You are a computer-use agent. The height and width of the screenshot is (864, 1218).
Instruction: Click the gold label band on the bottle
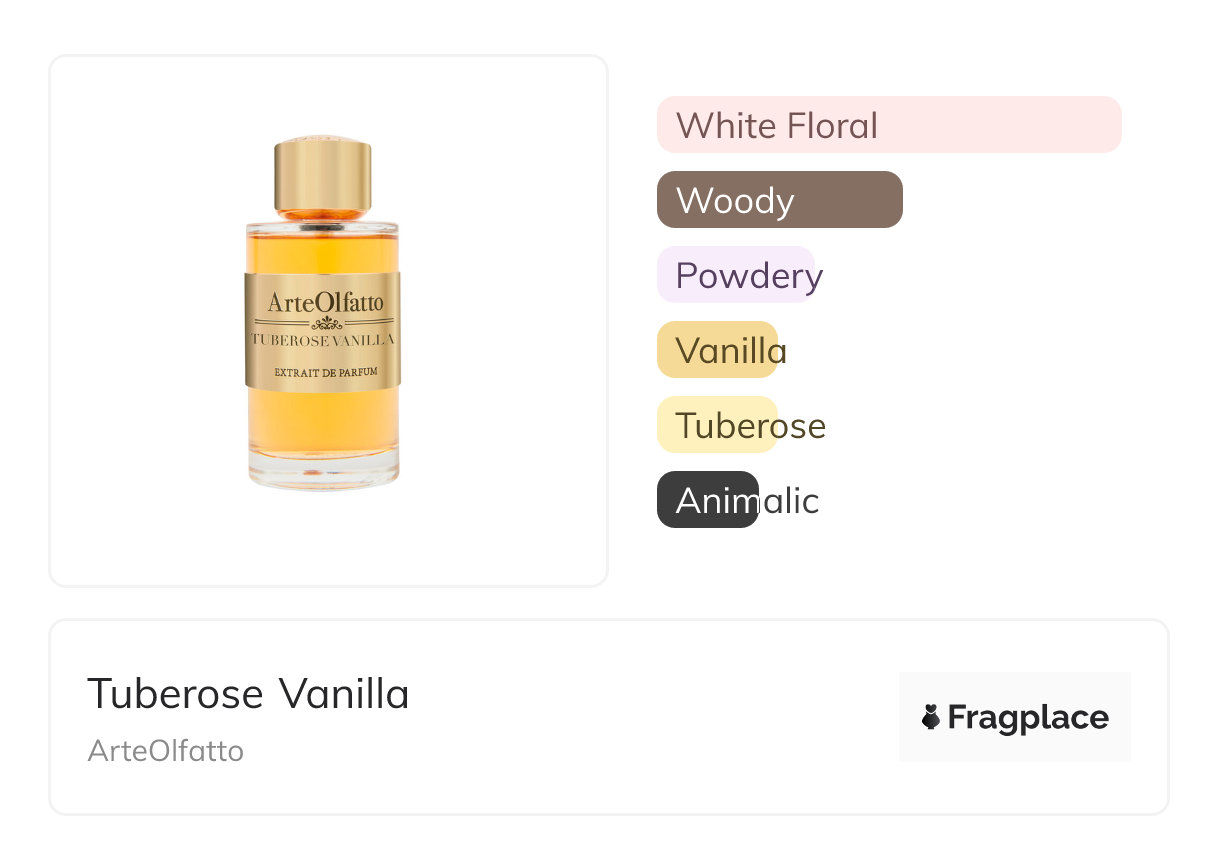click(x=322, y=330)
